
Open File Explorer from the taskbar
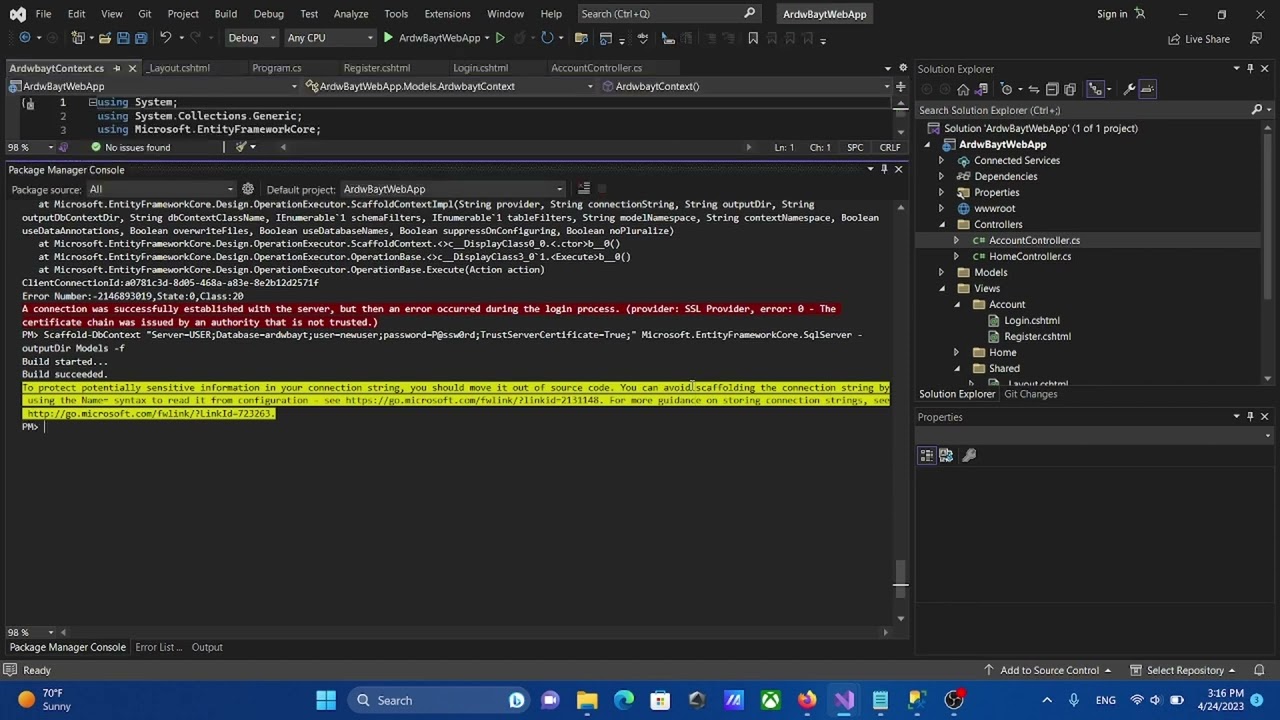coord(587,700)
